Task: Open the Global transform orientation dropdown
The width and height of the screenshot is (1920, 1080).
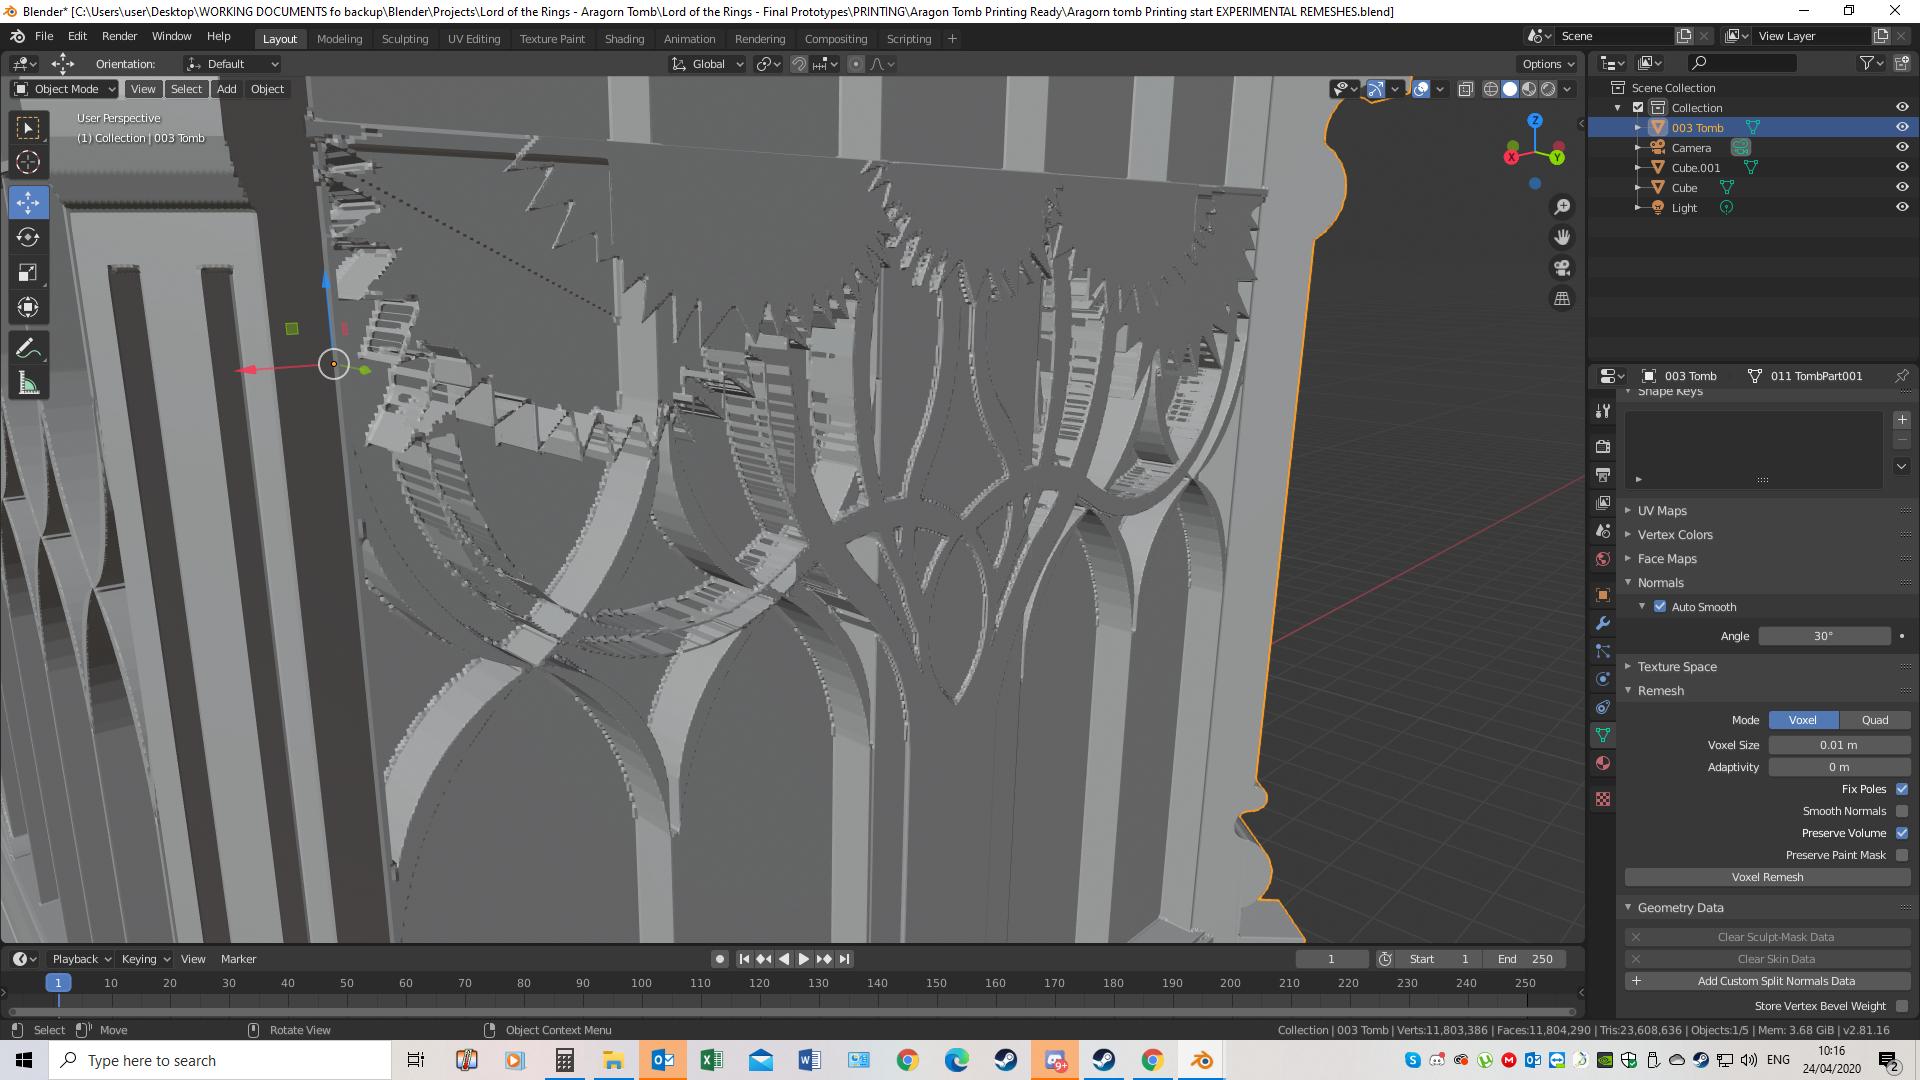Action: tap(708, 64)
